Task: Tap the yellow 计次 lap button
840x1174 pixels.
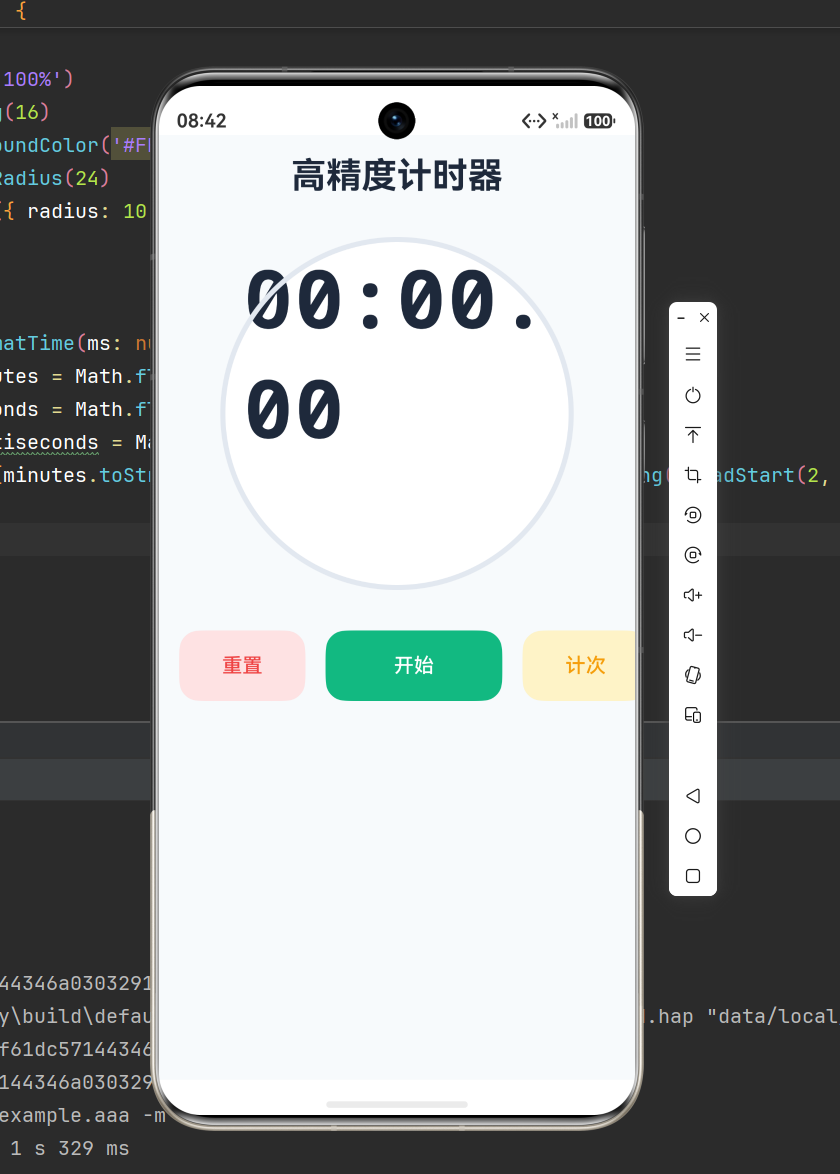Action: coord(579,666)
